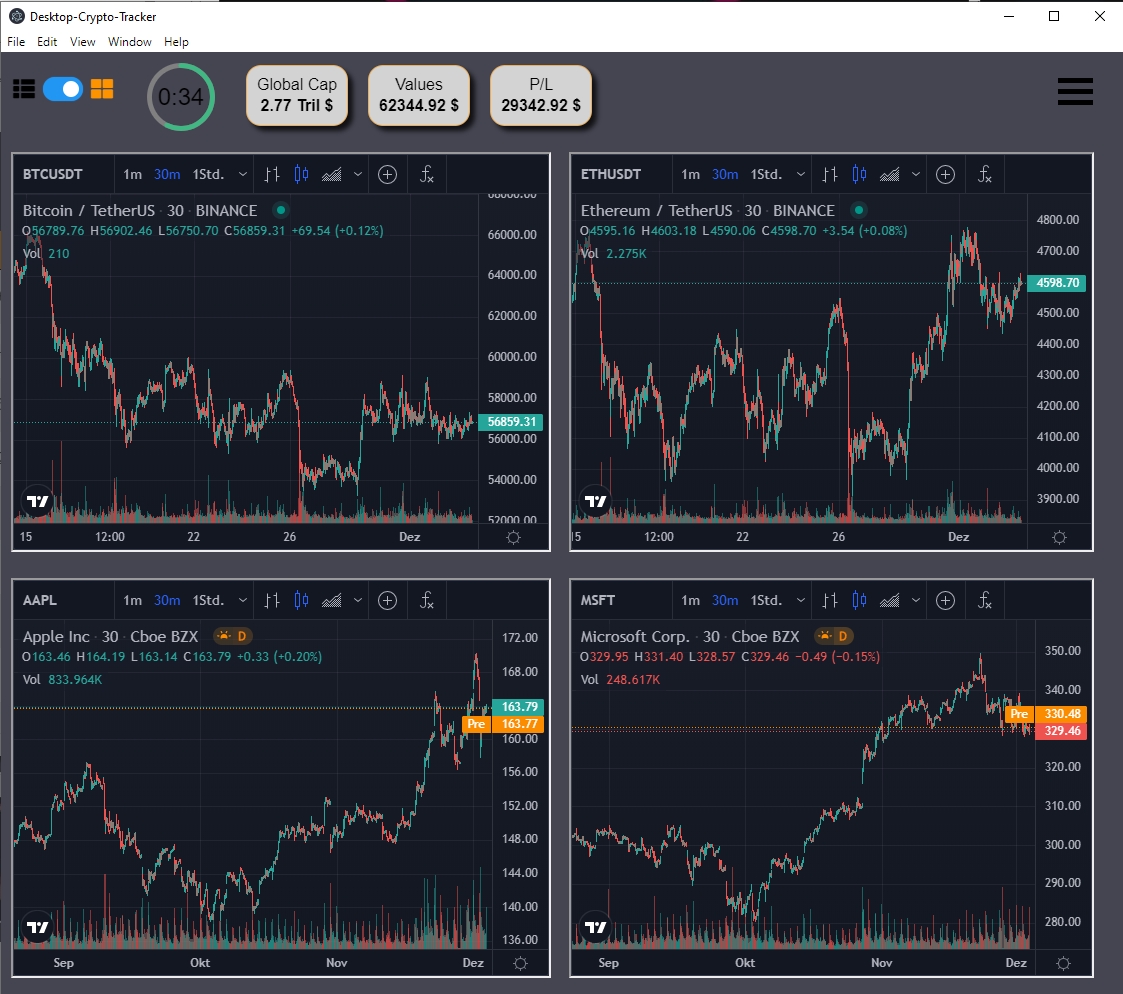The image size is (1123, 994).
Task: Open the hamburger menu
Action: [x=1075, y=91]
